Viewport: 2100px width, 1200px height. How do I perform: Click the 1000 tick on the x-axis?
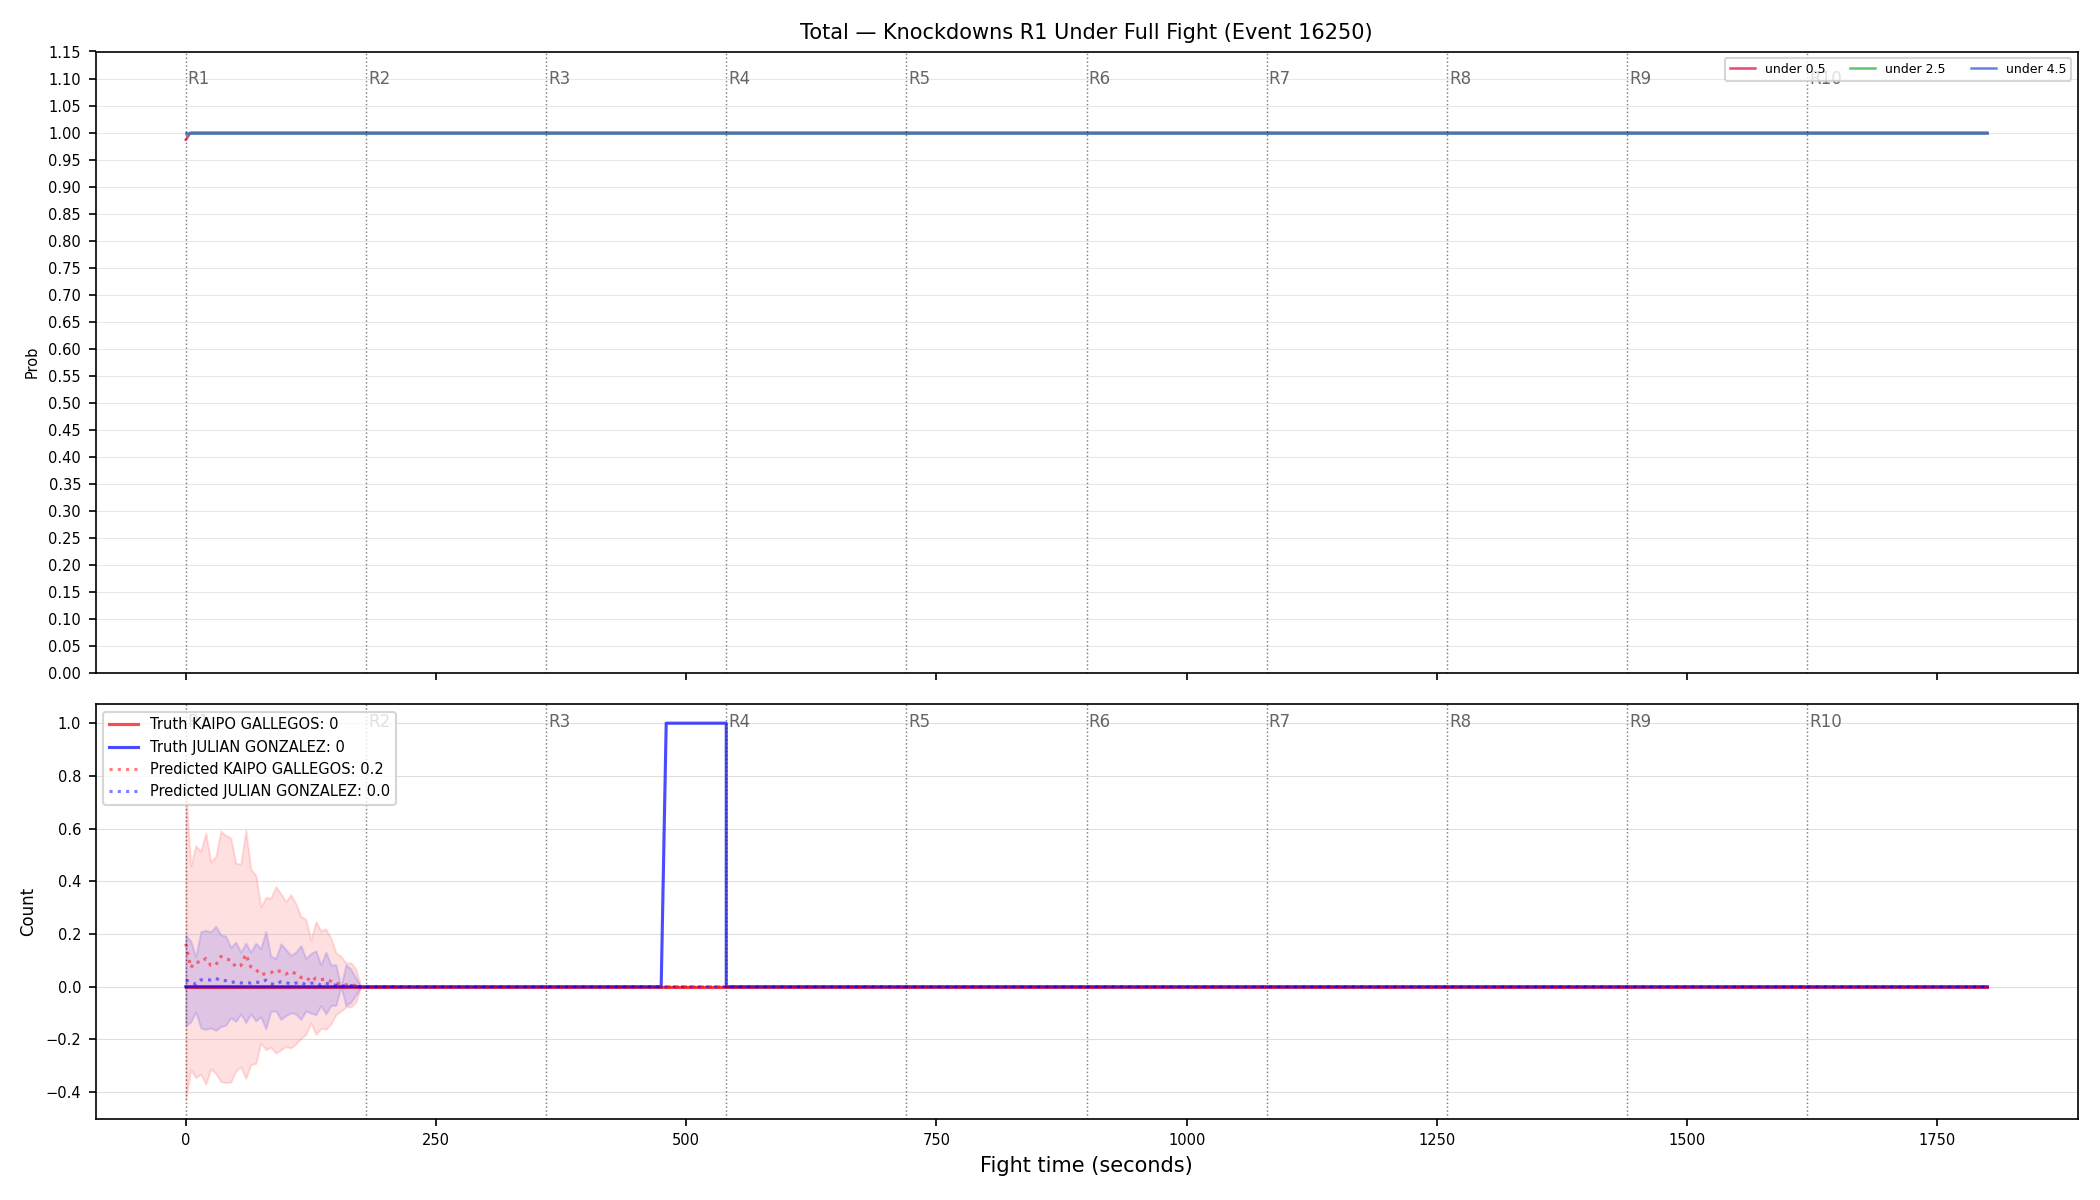point(1187,1139)
